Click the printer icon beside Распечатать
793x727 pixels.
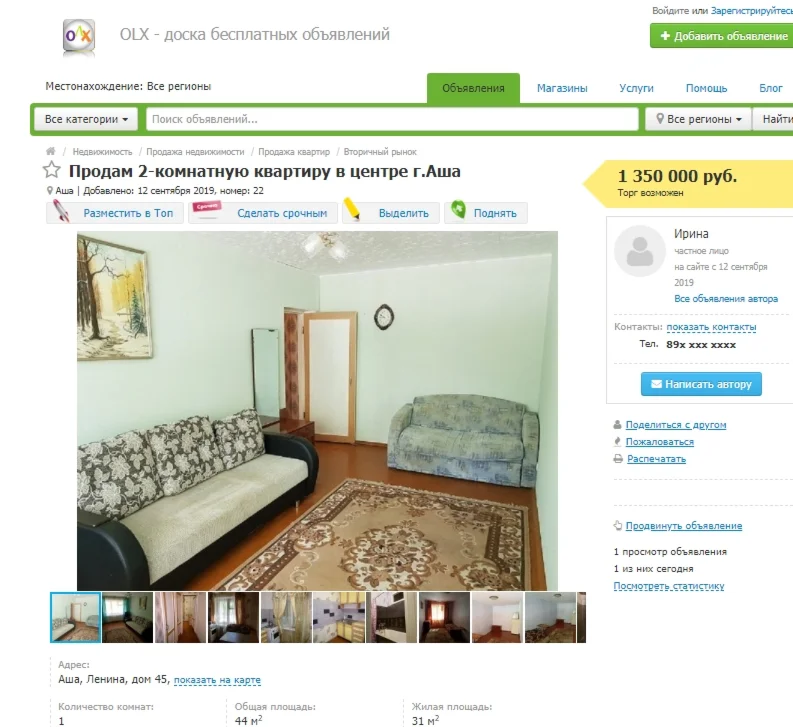click(x=618, y=459)
